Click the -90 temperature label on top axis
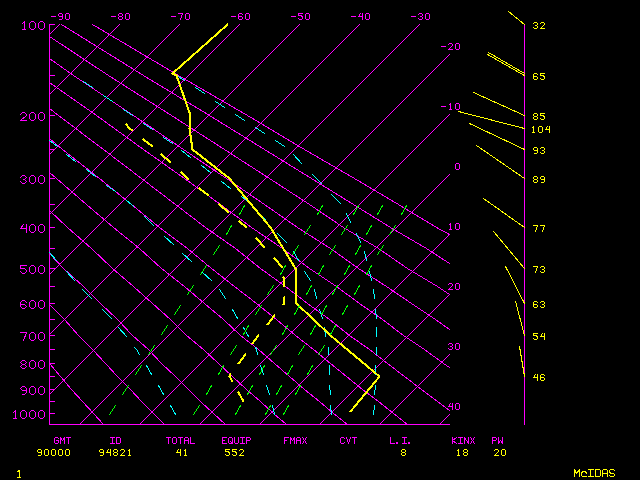Image resolution: width=640 pixels, height=480 pixels. [x=60, y=16]
